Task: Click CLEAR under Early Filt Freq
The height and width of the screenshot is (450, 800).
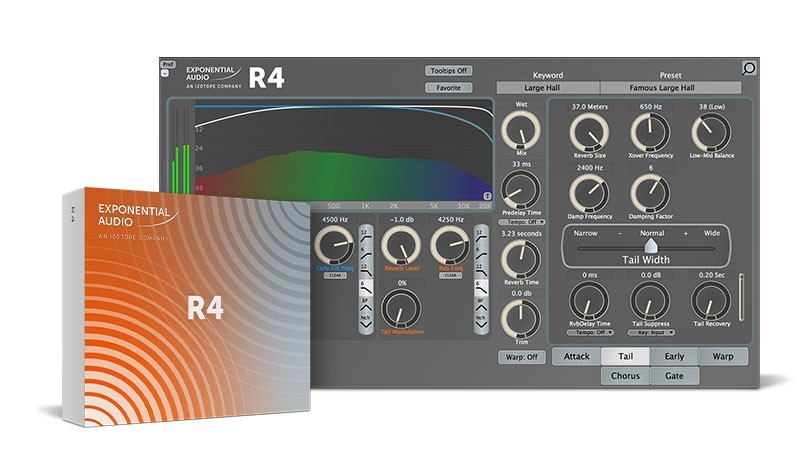Action: click(335, 276)
